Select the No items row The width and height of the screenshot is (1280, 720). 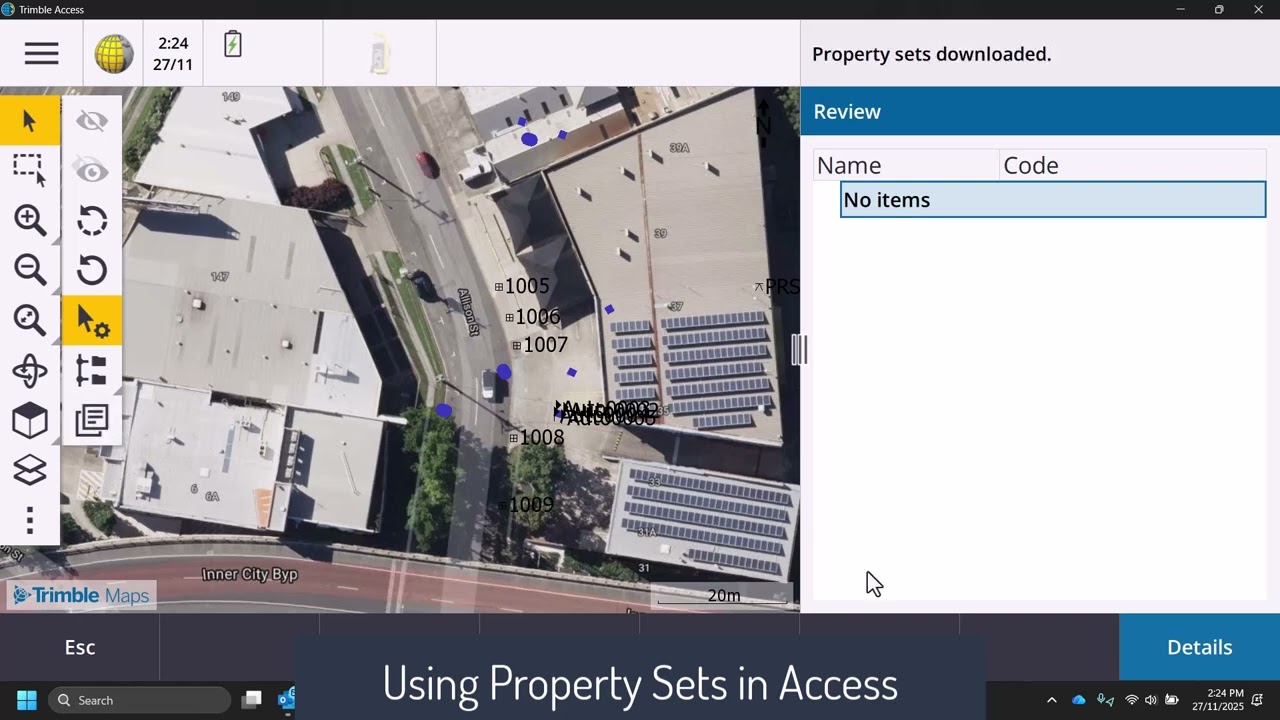pyautogui.click(x=1053, y=200)
